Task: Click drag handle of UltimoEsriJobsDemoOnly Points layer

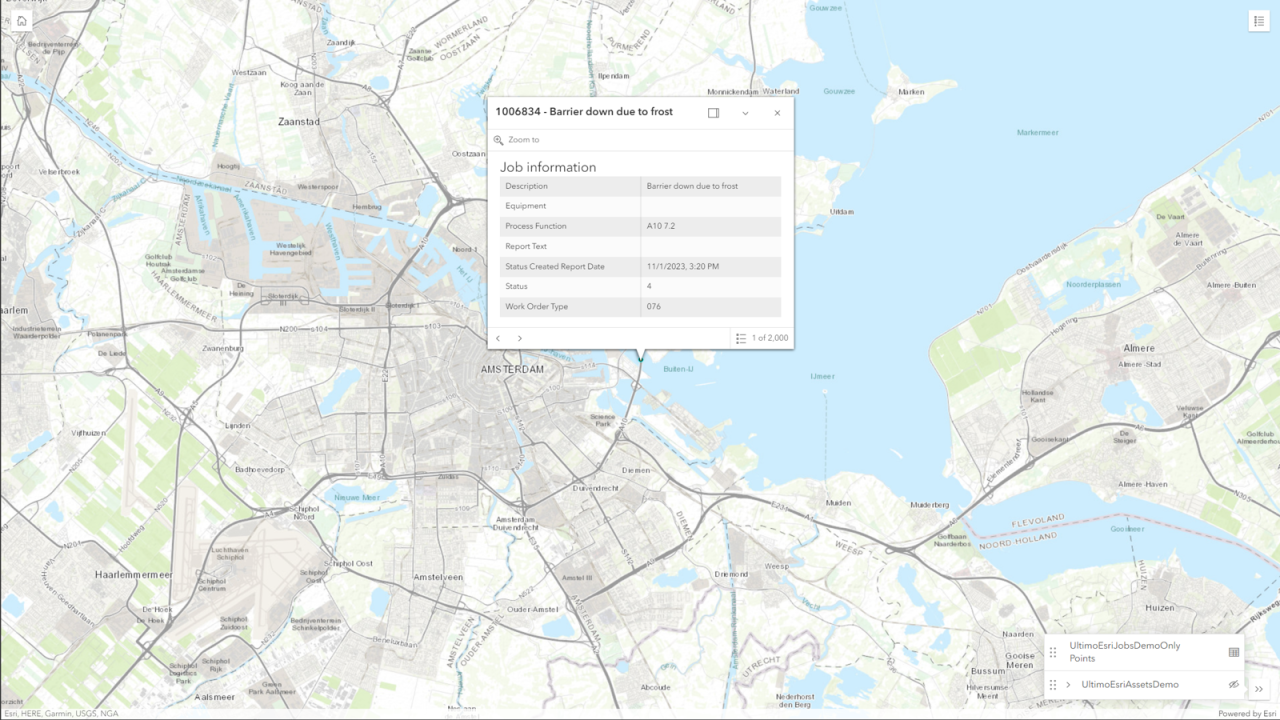Action: [x=1053, y=652]
